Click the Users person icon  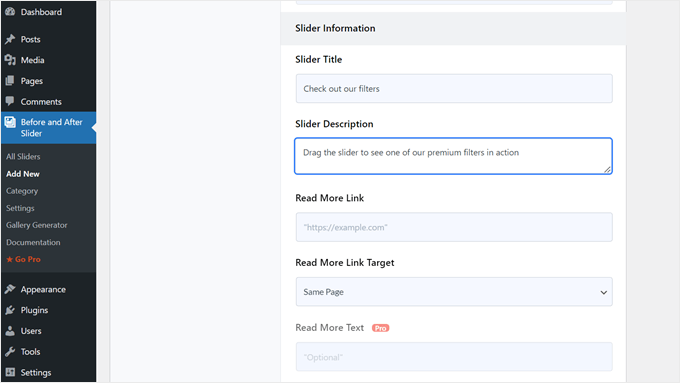tap(10, 331)
